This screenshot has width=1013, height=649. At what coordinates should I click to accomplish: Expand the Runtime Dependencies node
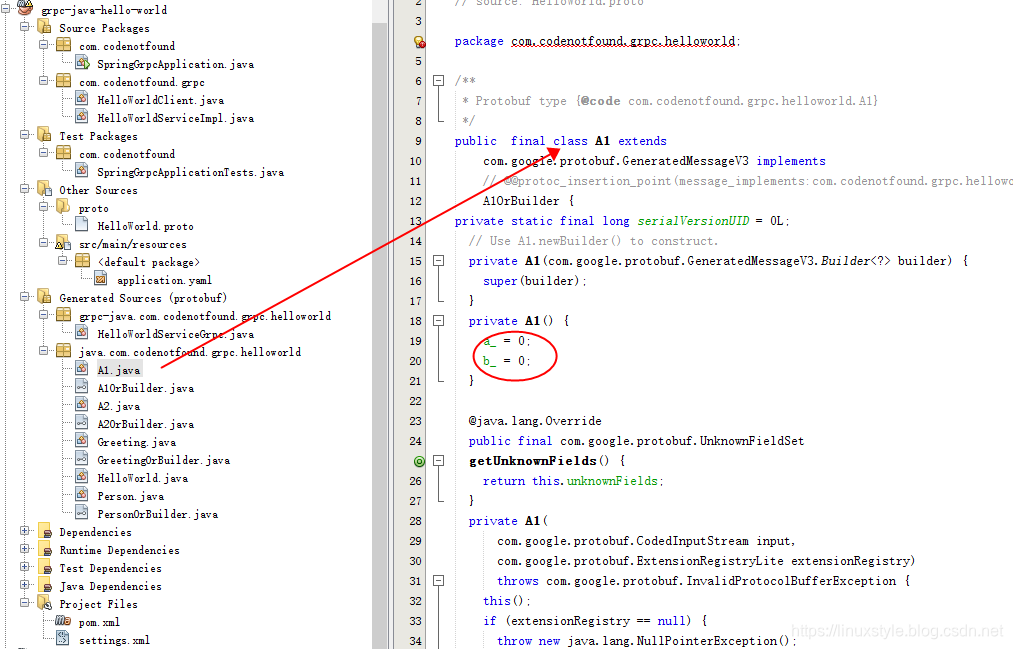(25, 549)
